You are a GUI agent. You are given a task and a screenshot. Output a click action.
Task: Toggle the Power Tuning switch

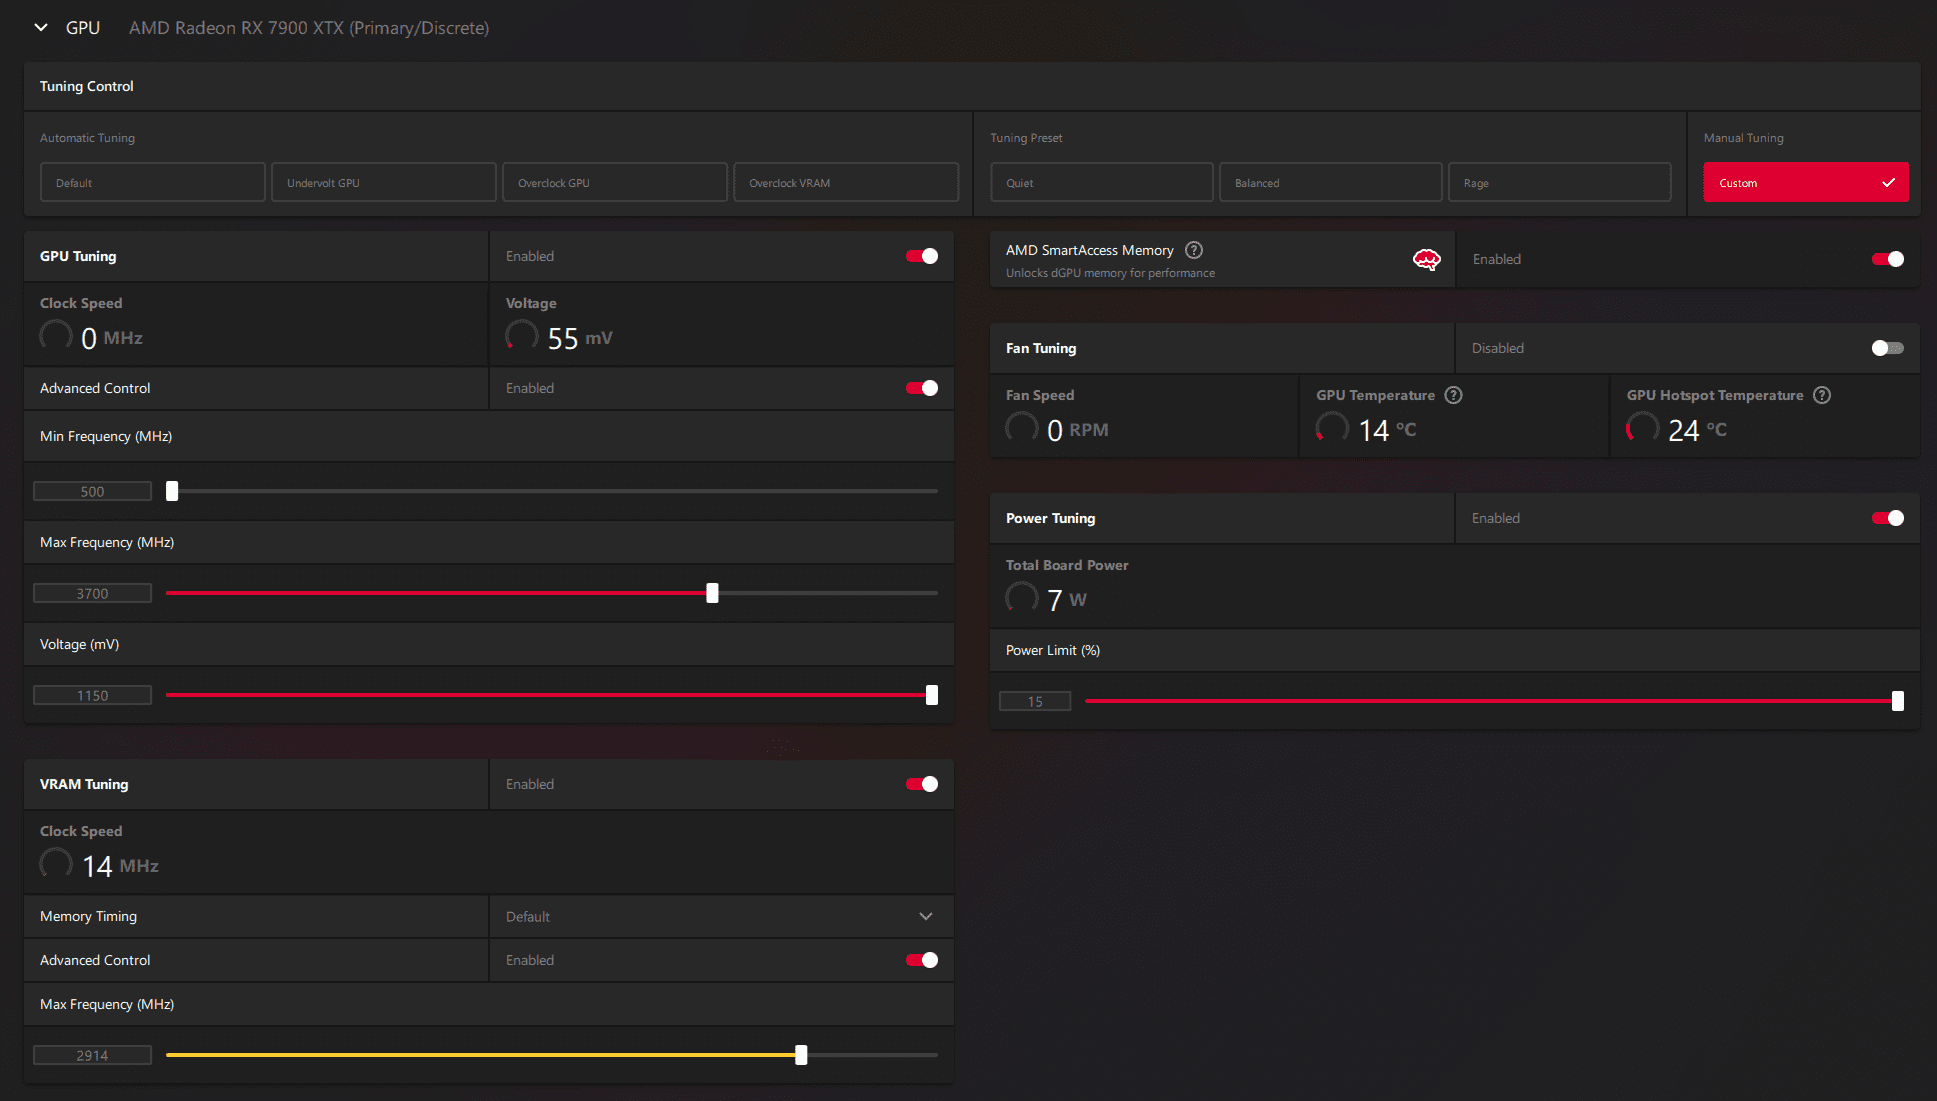click(1888, 518)
